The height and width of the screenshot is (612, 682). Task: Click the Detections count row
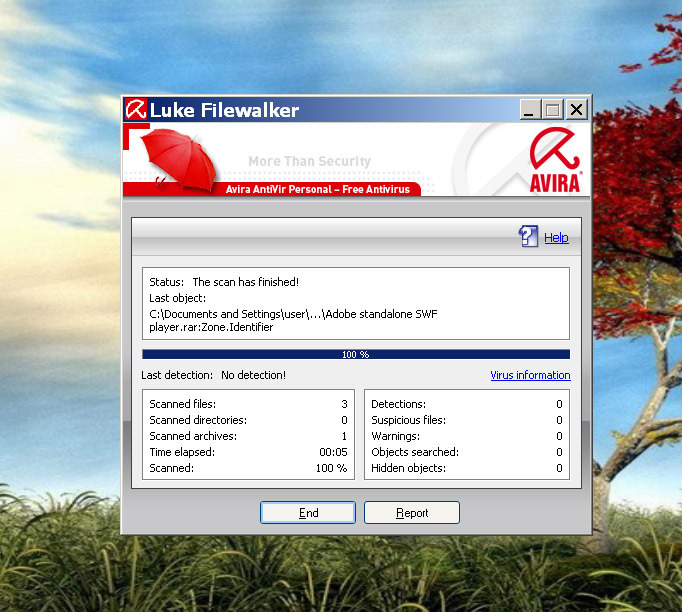[466, 404]
